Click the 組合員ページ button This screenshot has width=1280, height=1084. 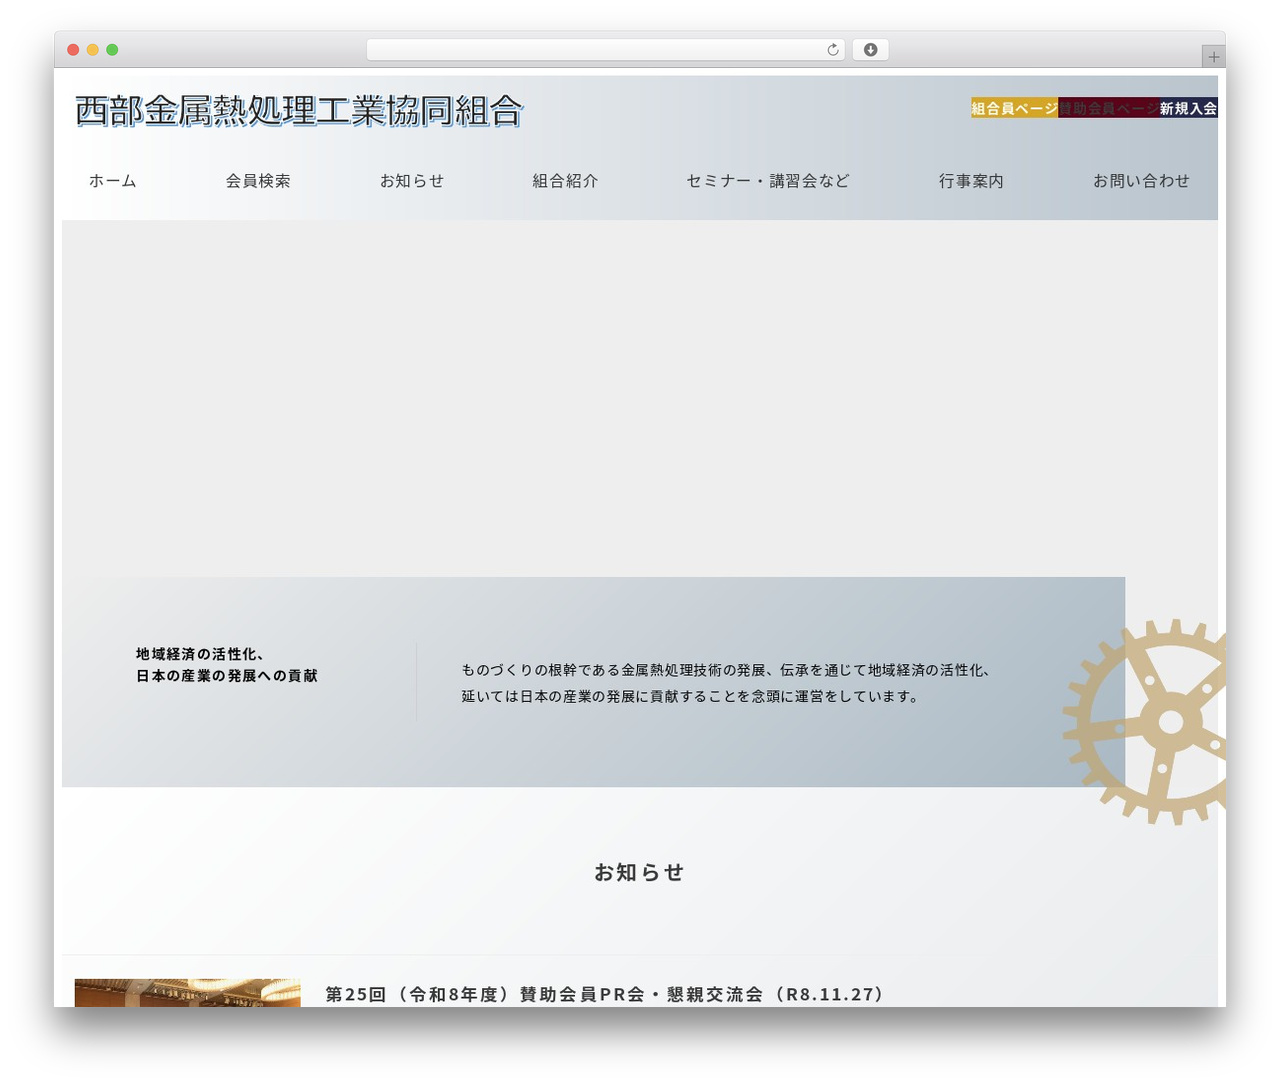coord(1014,108)
